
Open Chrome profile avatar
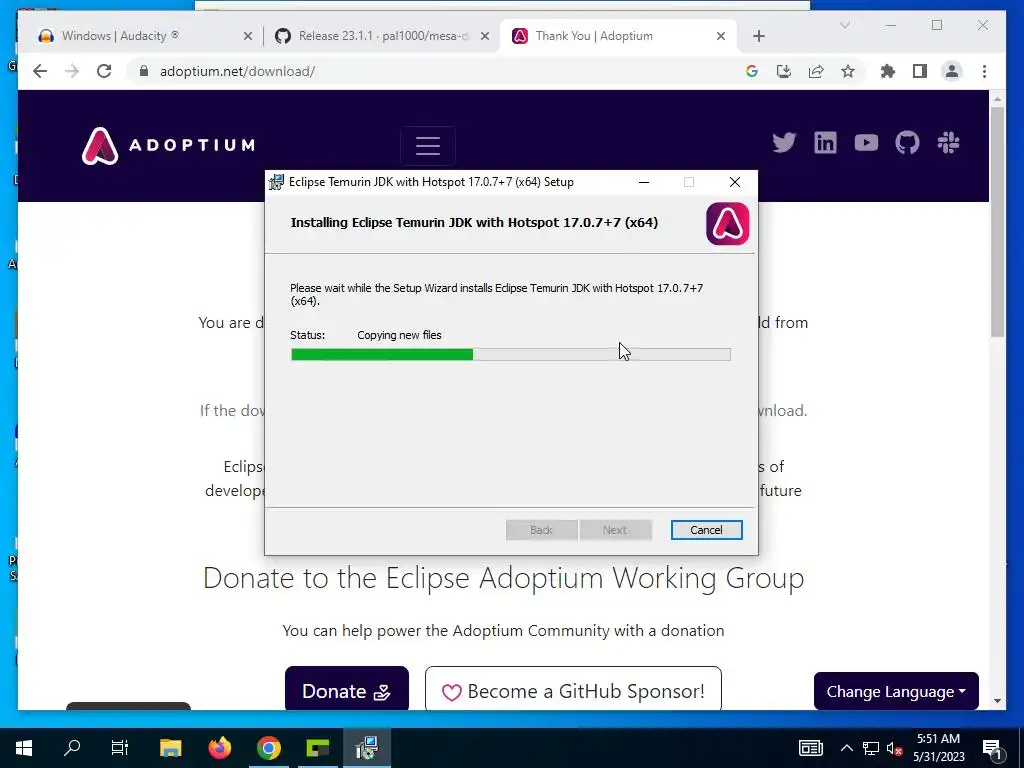(x=952, y=71)
